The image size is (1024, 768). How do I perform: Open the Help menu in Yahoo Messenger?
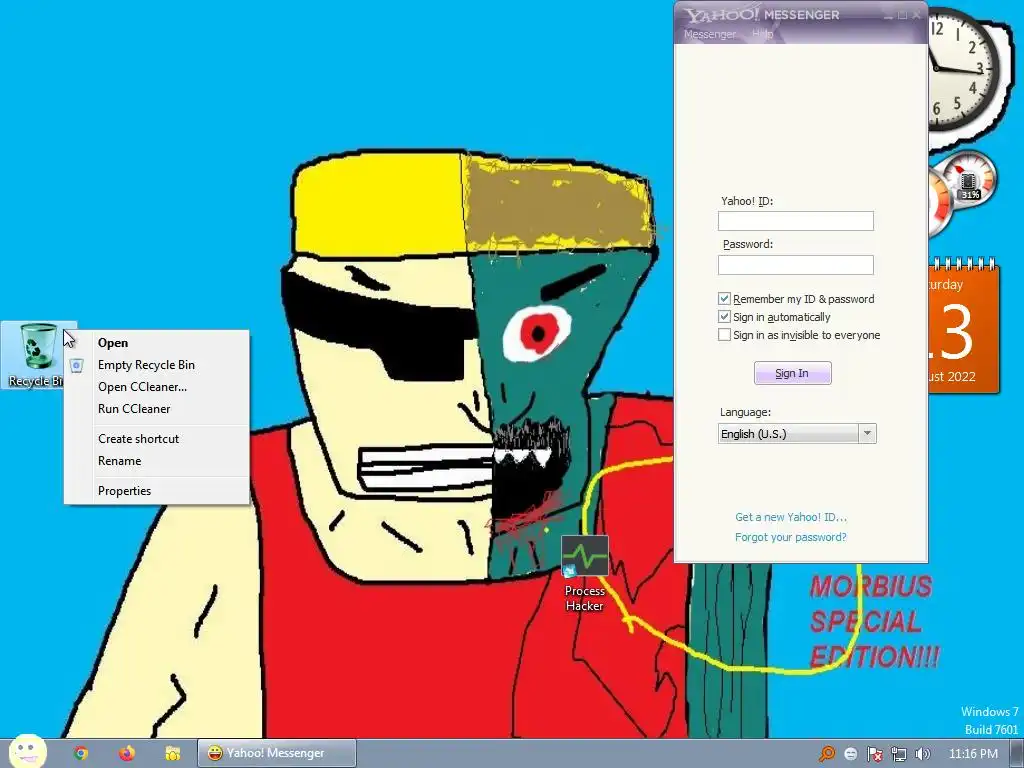click(762, 33)
